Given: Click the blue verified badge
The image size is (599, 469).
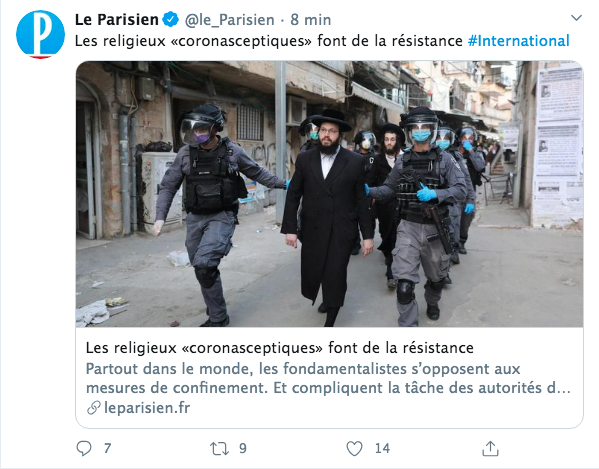Looking at the screenshot, I should click(x=171, y=19).
